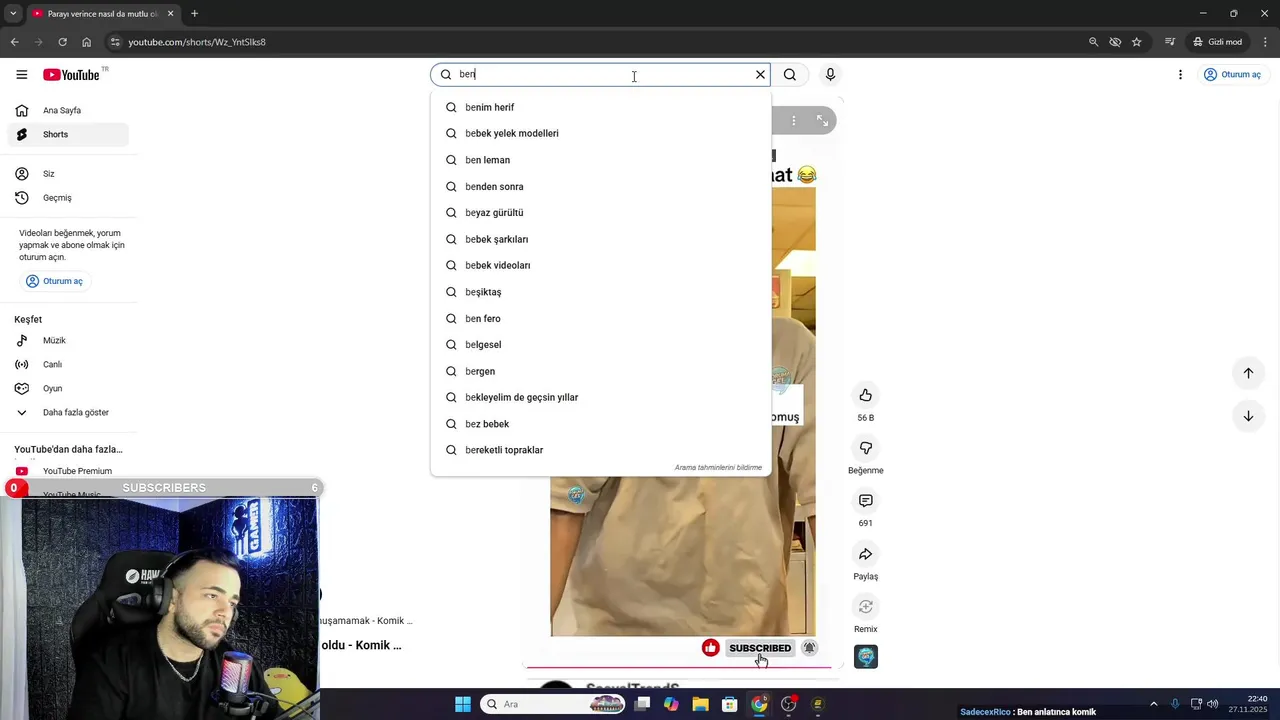Choose suggestion 'ben leman'
The height and width of the screenshot is (720, 1280).
(x=601, y=160)
